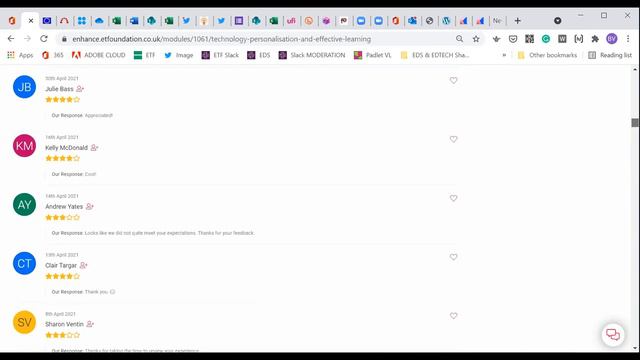Screen dimensions: 640x360
Task: Open the ADOBE CLOUD bookmark
Action: click(x=98, y=55)
